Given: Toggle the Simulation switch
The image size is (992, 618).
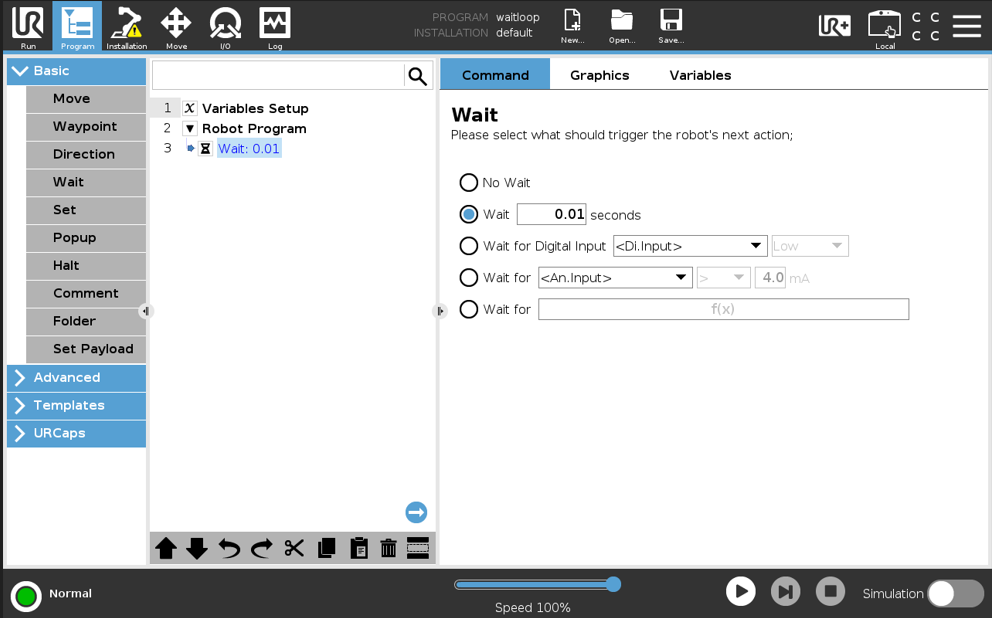Looking at the screenshot, I should point(955,593).
